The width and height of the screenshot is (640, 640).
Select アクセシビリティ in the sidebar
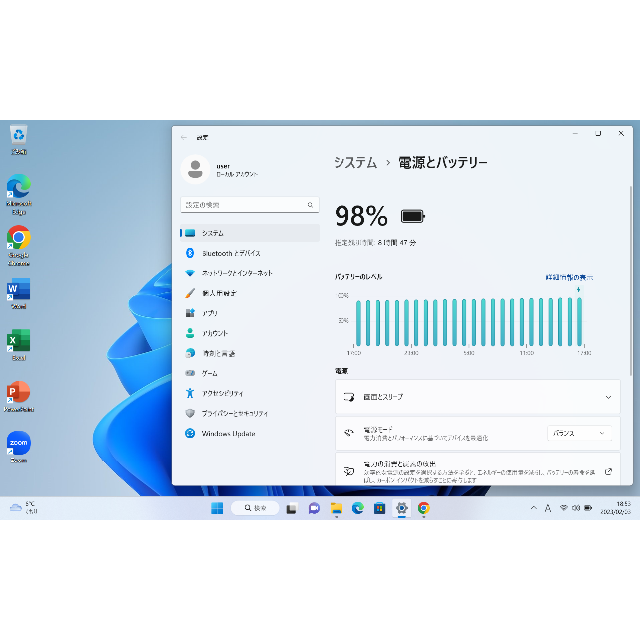250,393
